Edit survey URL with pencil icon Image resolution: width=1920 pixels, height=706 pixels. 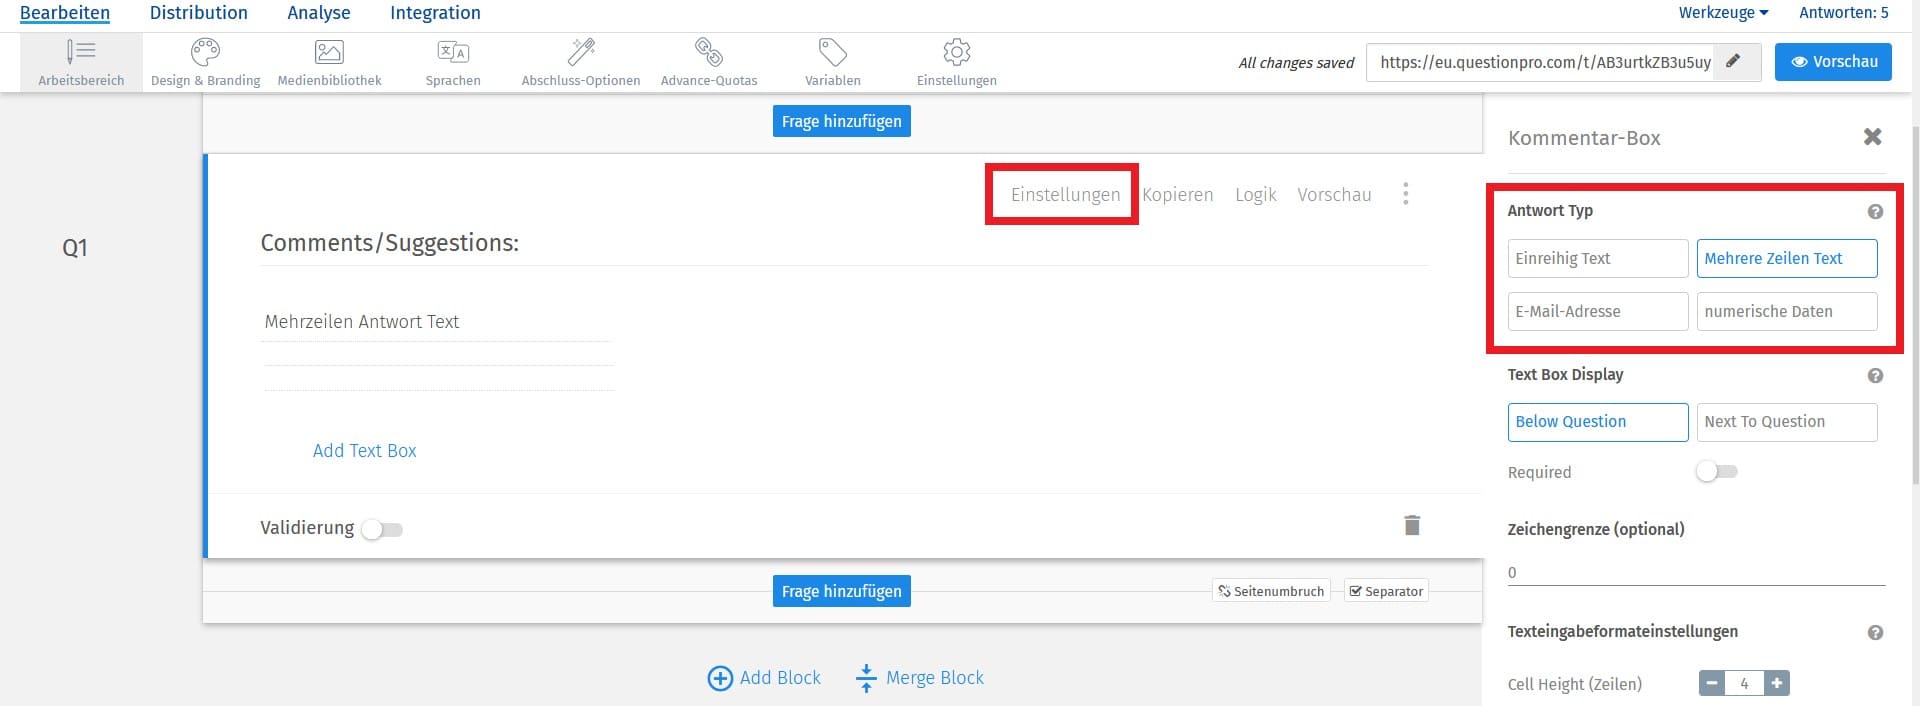pyautogui.click(x=1733, y=61)
